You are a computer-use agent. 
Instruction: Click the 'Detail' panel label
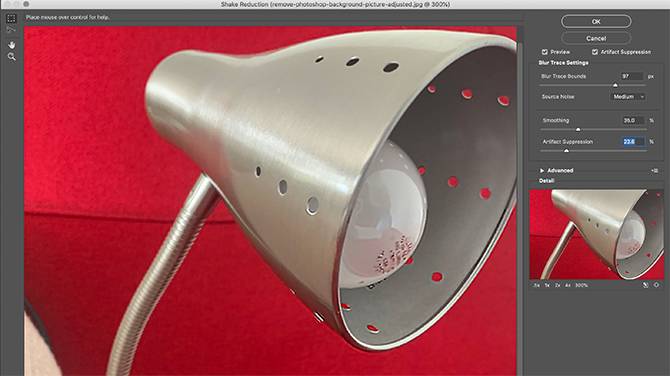546,181
